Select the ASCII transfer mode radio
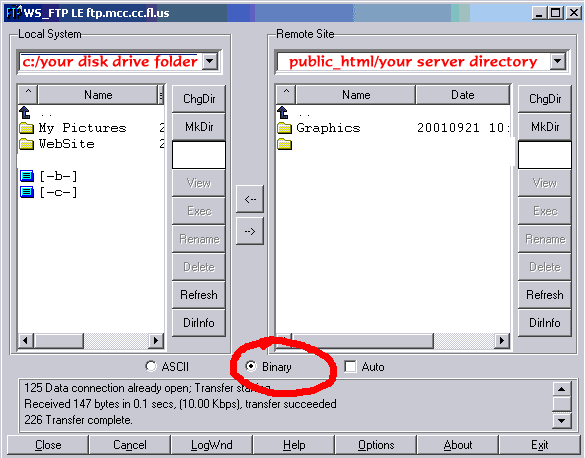 (151, 367)
